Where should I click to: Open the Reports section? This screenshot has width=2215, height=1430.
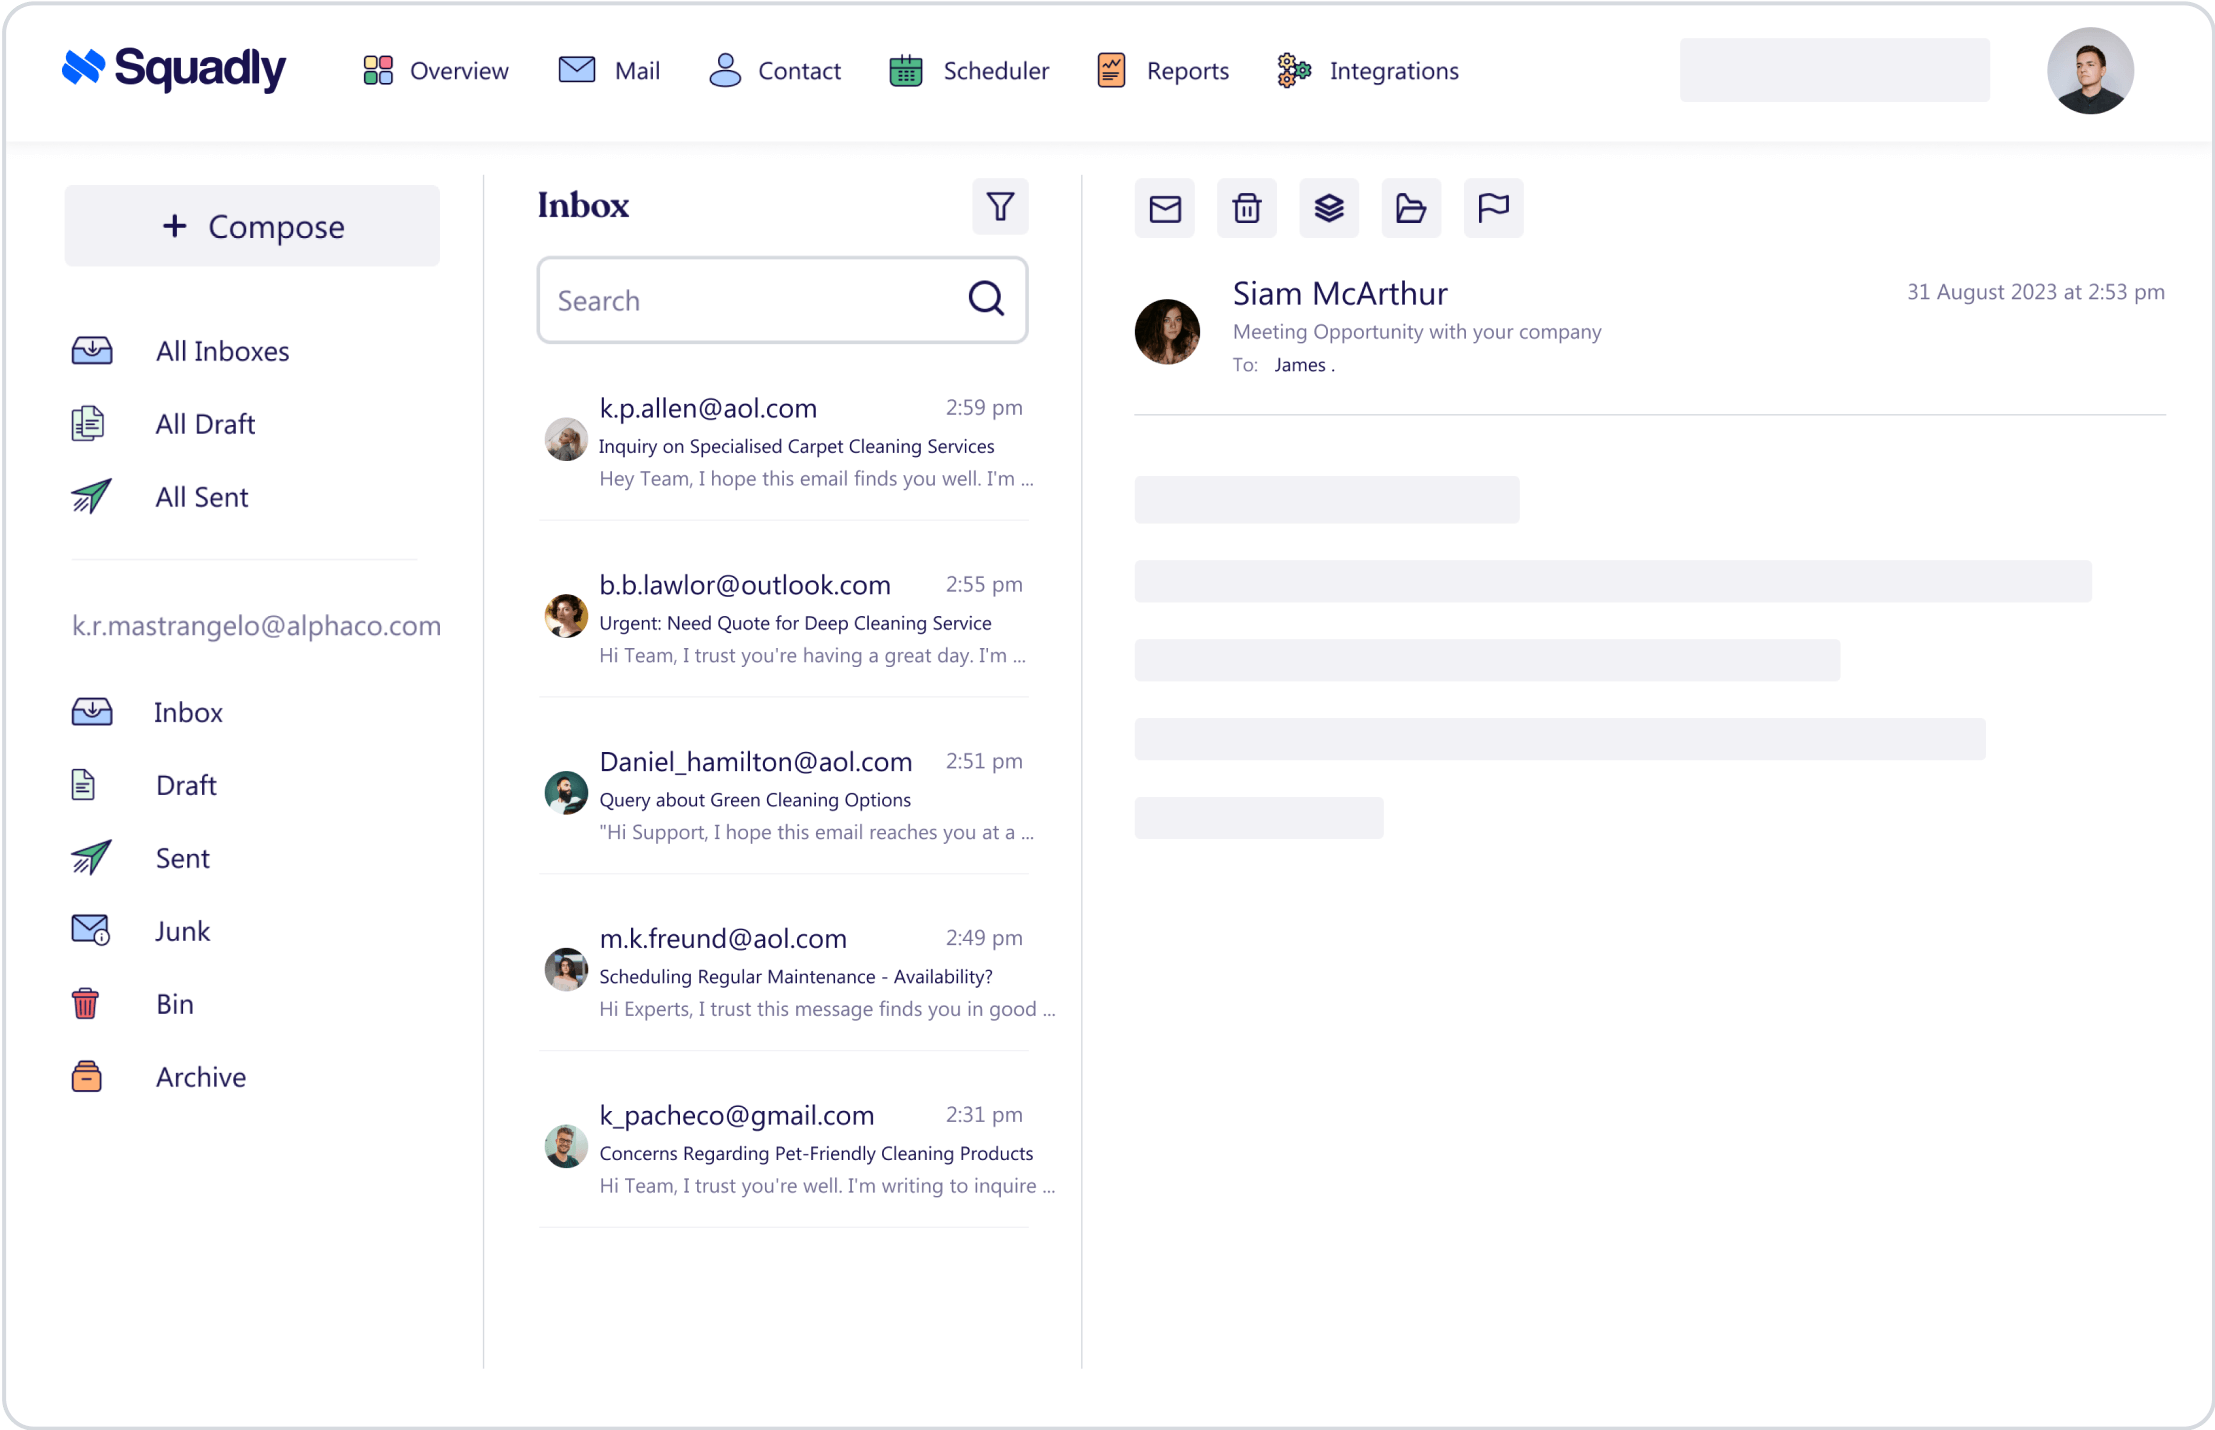click(x=1163, y=71)
